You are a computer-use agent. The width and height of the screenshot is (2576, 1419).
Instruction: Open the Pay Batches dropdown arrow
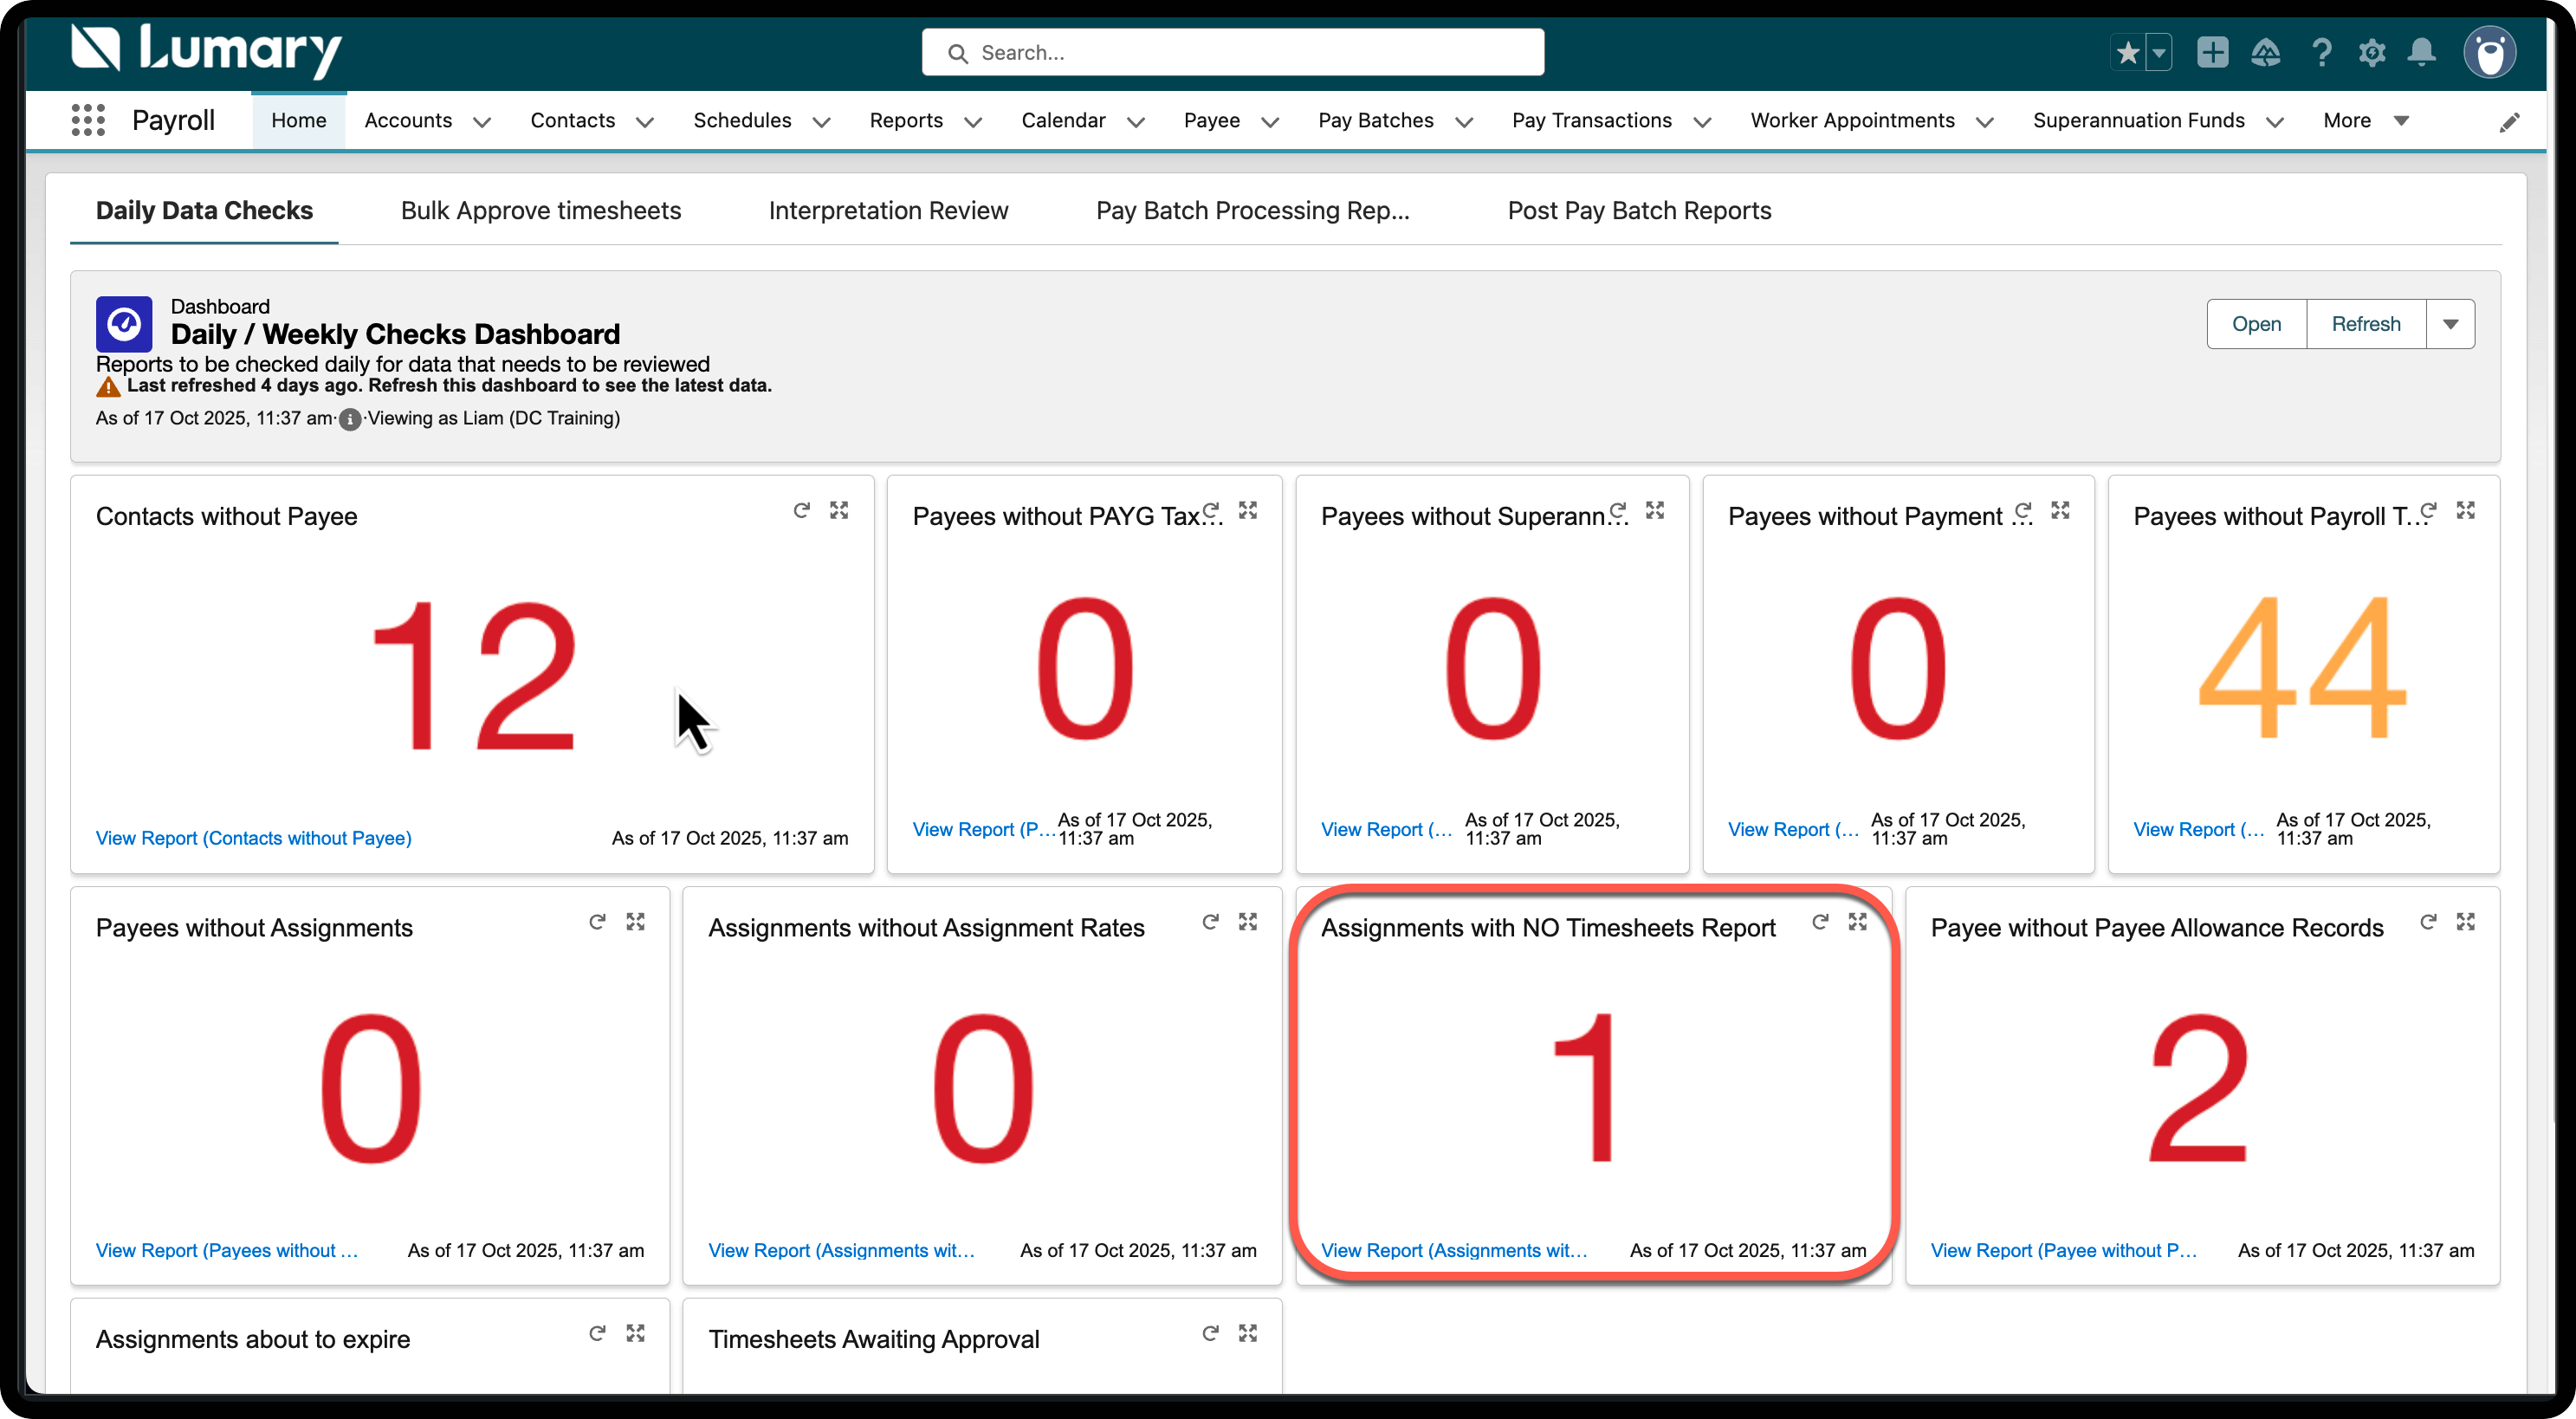pyautogui.click(x=1465, y=122)
